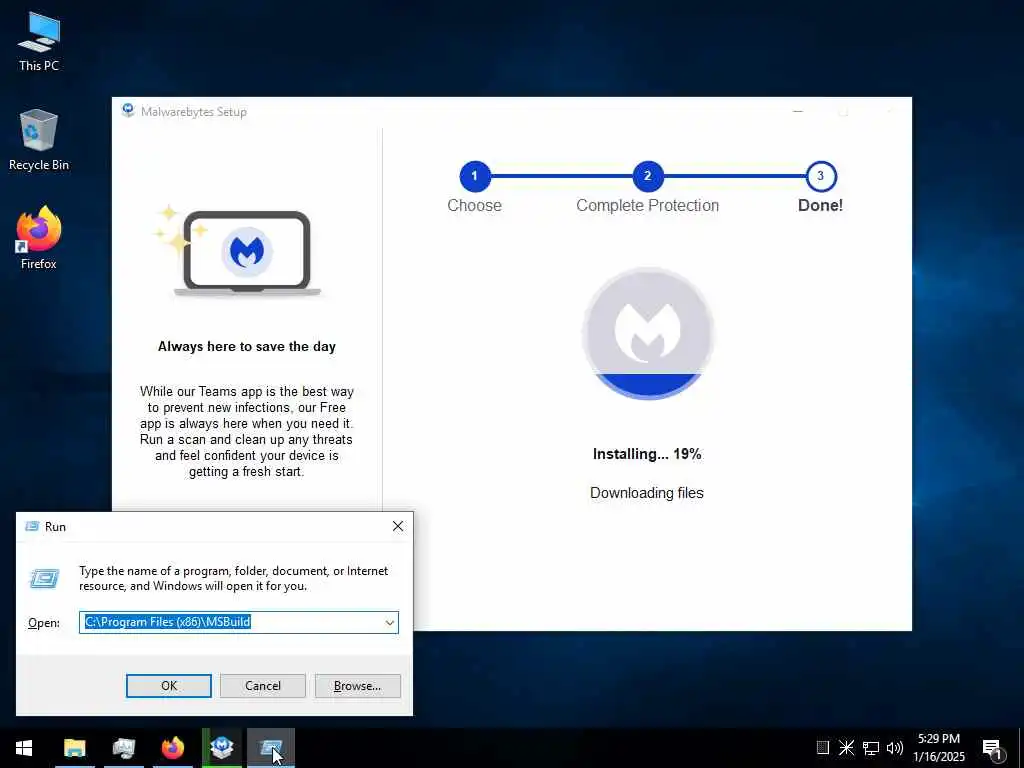Cancel the Run dialog
The width and height of the screenshot is (1024, 768).
[263, 686]
